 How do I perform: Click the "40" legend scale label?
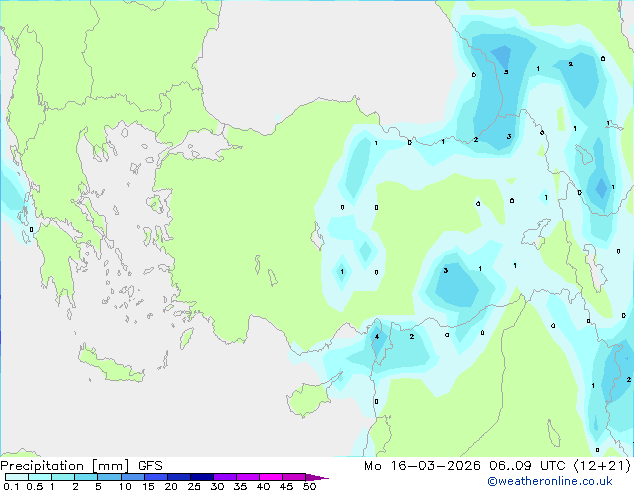click(x=264, y=486)
